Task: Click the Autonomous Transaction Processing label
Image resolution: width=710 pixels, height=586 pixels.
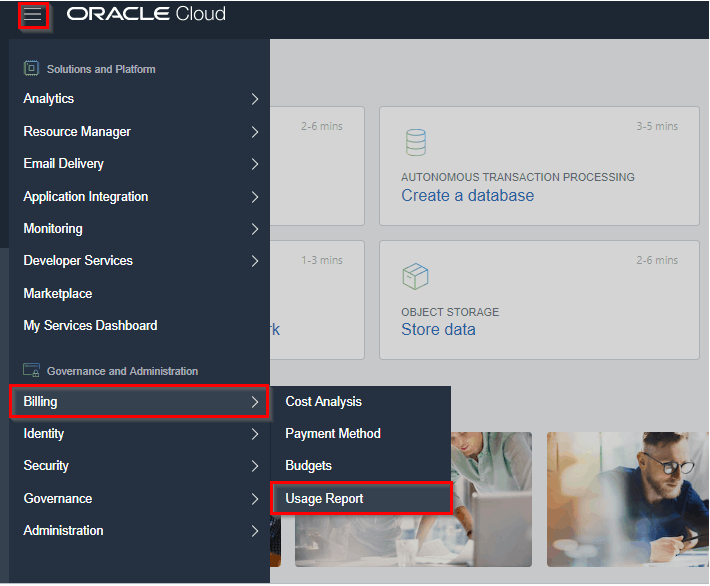Action: coord(518,177)
